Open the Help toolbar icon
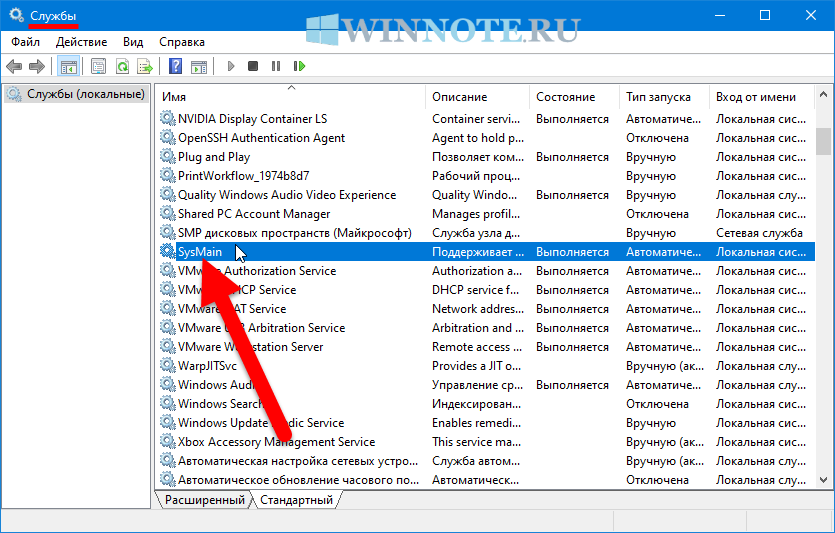Viewport: 835px width, 533px height. (175, 67)
